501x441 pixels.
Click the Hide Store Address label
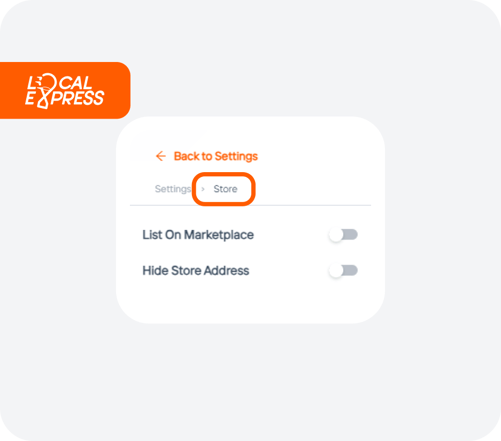pos(196,271)
